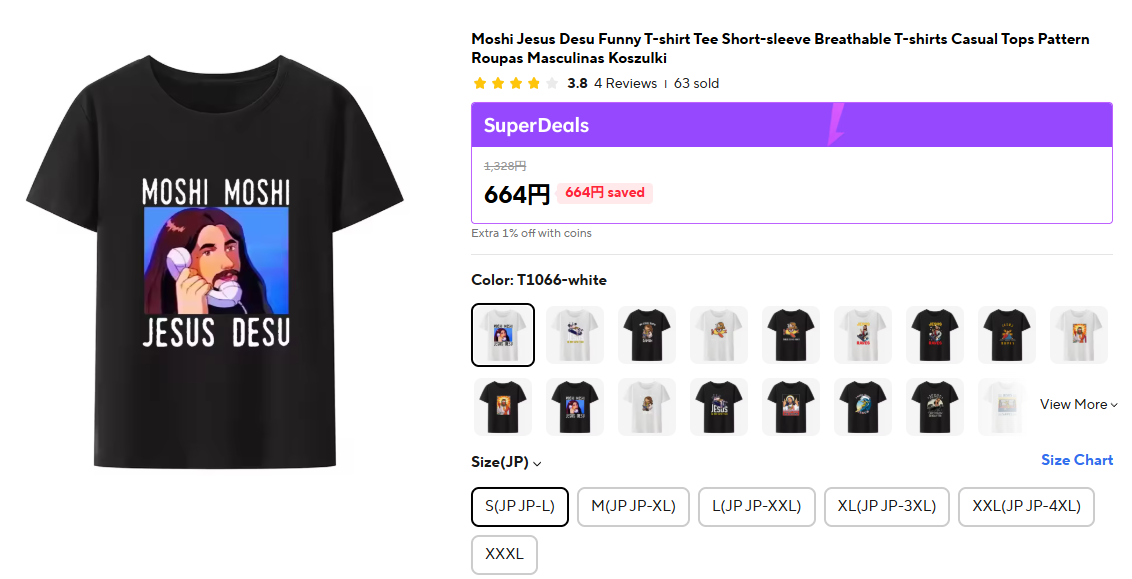Choose the black Moshi Moshi shirt swatch
This screenshot has height=579, width=1132.
[575, 407]
